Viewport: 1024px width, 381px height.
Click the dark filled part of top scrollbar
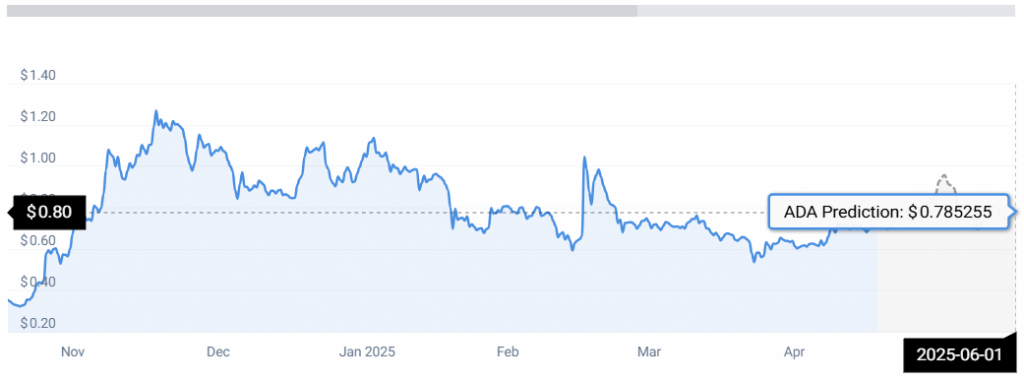(322, 10)
